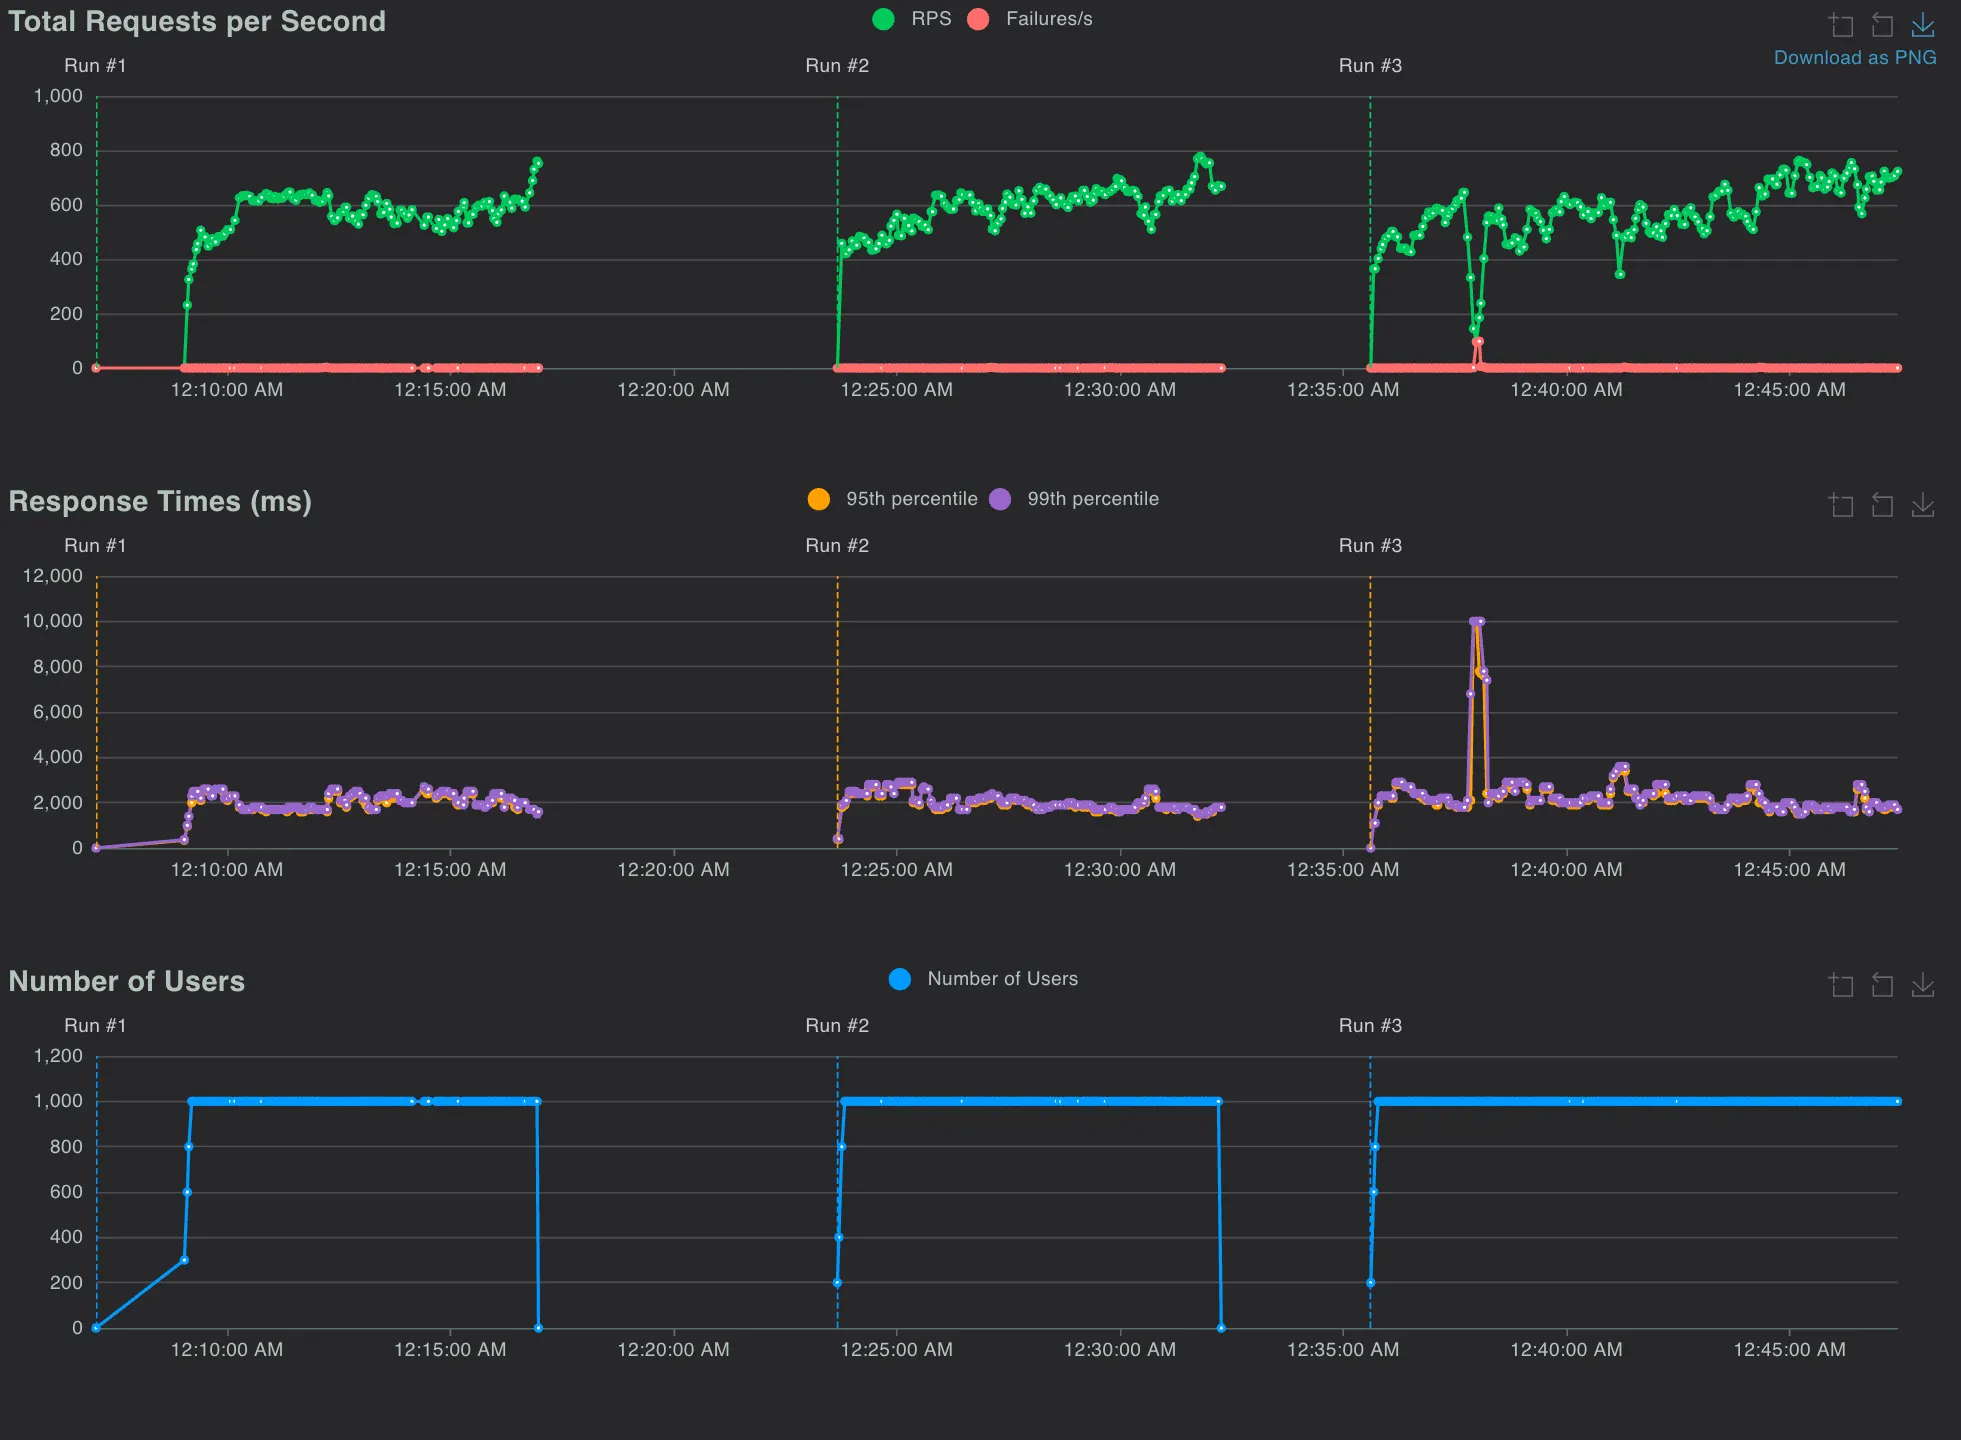Restore zoom on Number of Users chart
Image resolution: width=1961 pixels, height=1440 pixels.
point(1882,985)
